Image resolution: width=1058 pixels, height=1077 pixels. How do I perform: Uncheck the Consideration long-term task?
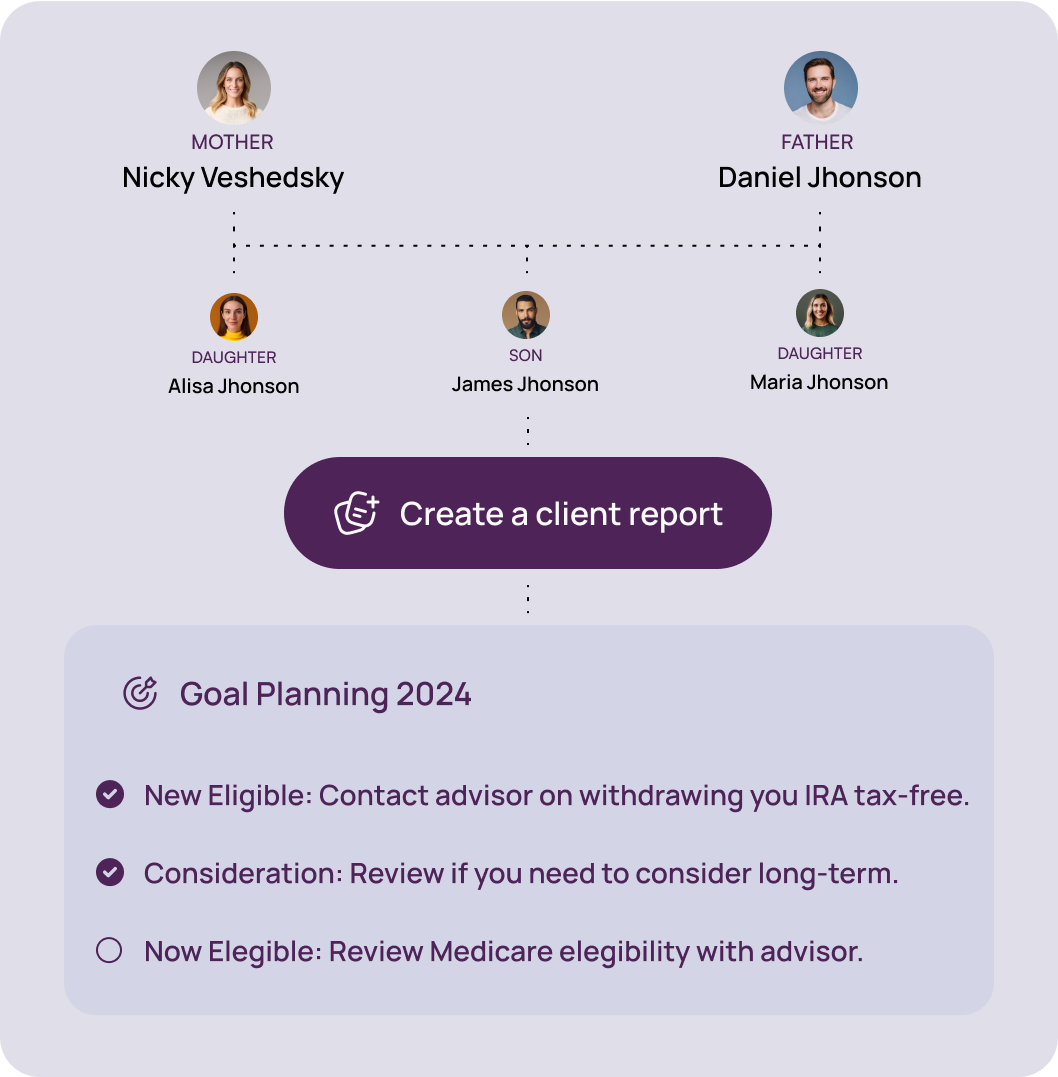(110, 873)
